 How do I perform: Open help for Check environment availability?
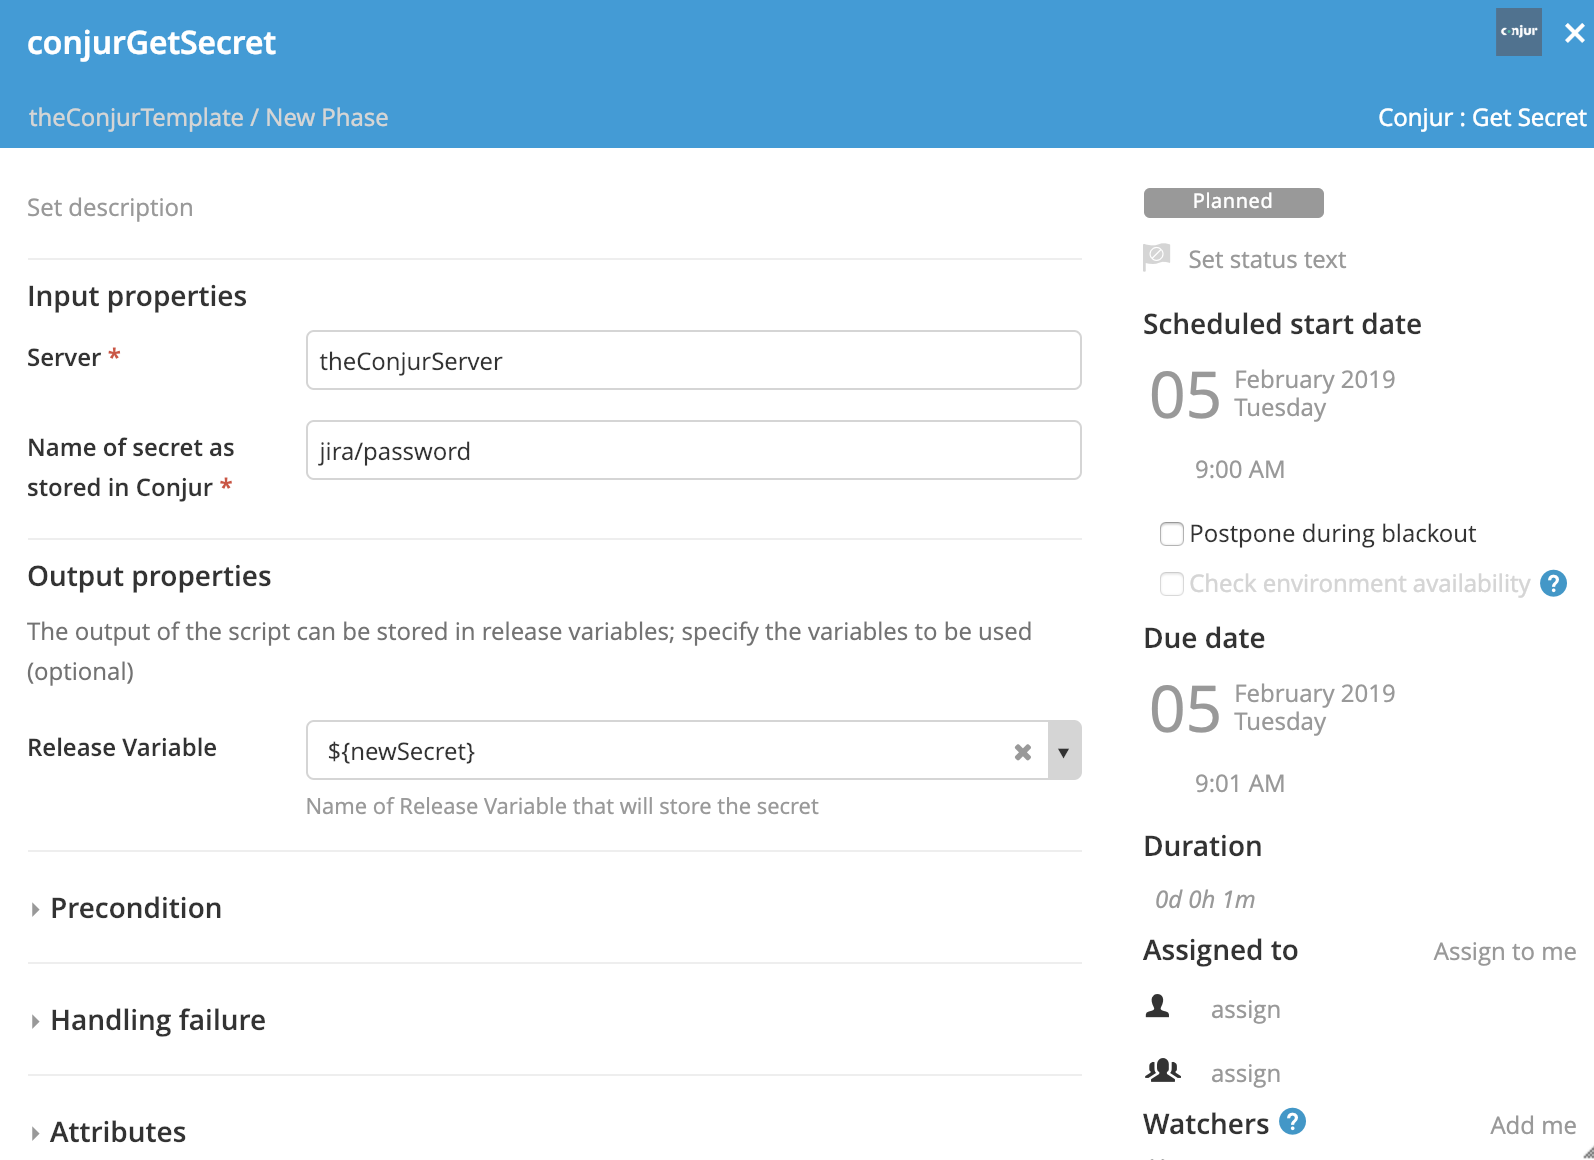coord(1553,583)
